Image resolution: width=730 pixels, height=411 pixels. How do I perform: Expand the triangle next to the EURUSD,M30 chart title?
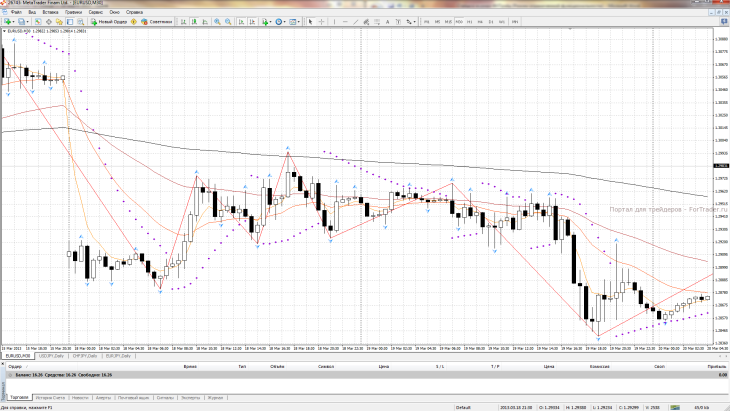click(4, 31)
